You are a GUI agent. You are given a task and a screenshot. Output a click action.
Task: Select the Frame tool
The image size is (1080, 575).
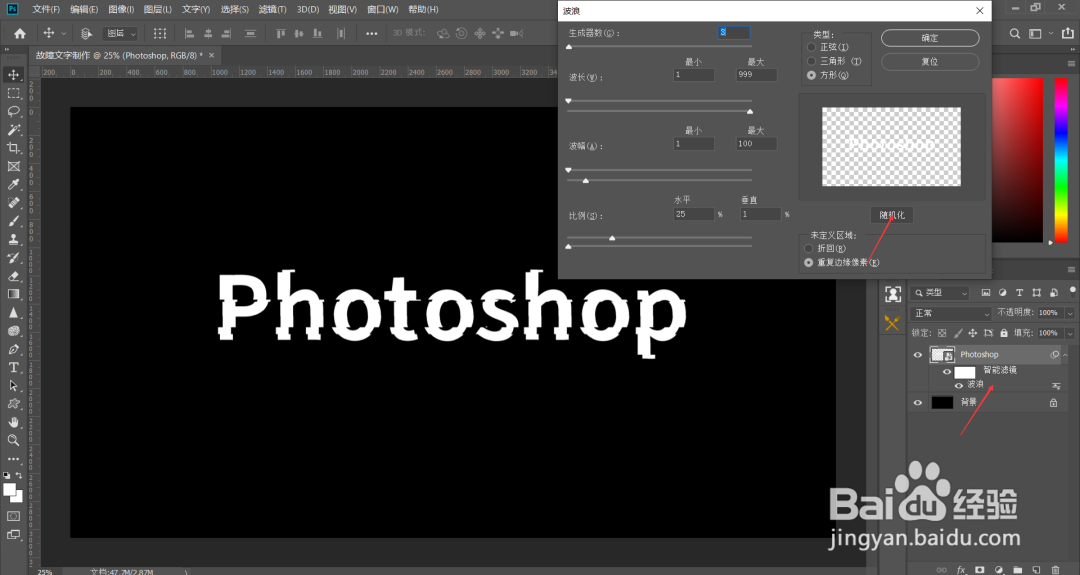tap(14, 166)
